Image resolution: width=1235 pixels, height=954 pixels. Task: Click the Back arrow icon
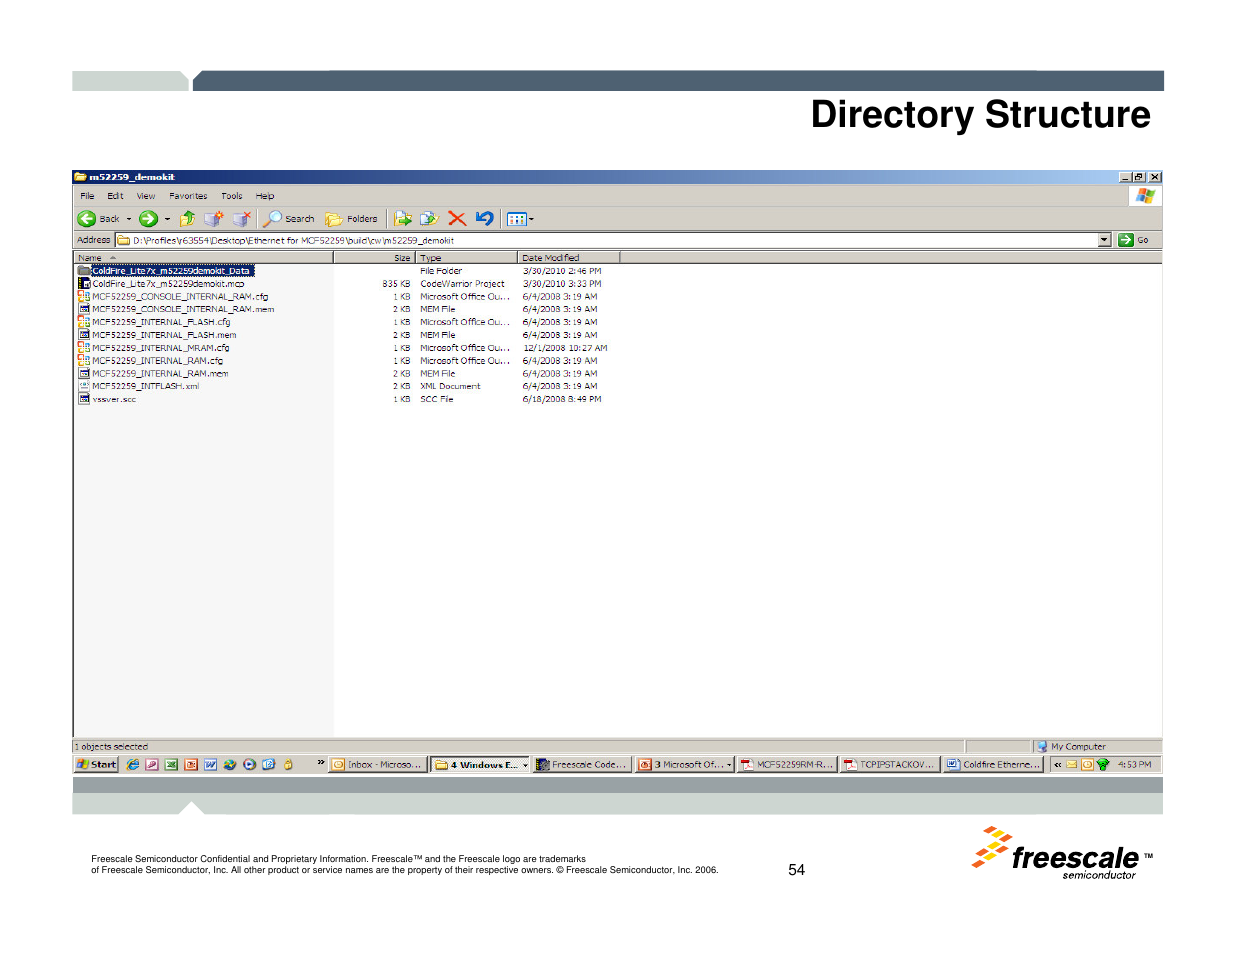(86, 219)
